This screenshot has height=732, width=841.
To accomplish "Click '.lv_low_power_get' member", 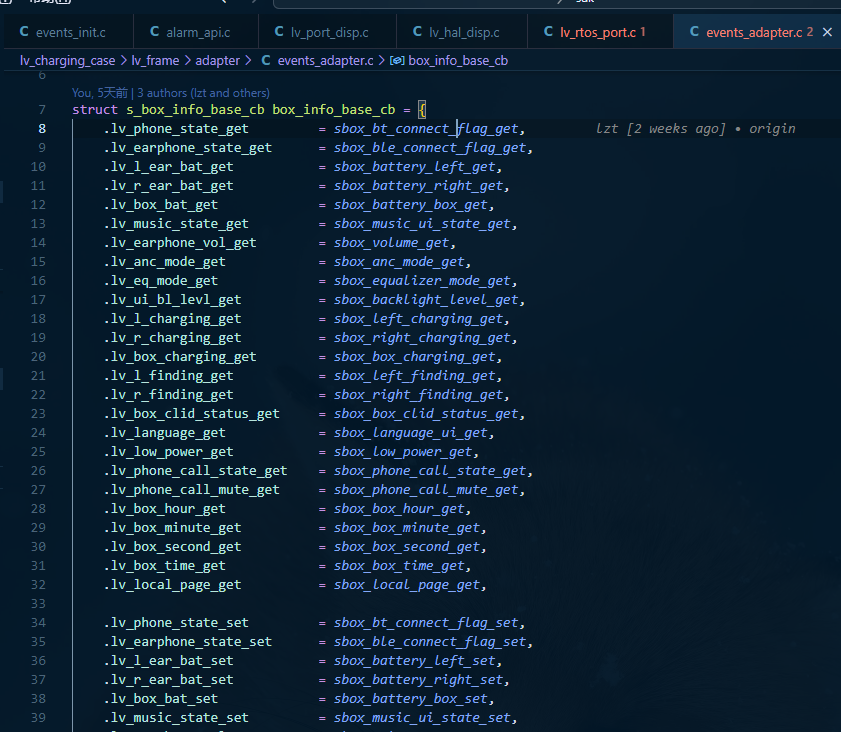I will (168, 452).
